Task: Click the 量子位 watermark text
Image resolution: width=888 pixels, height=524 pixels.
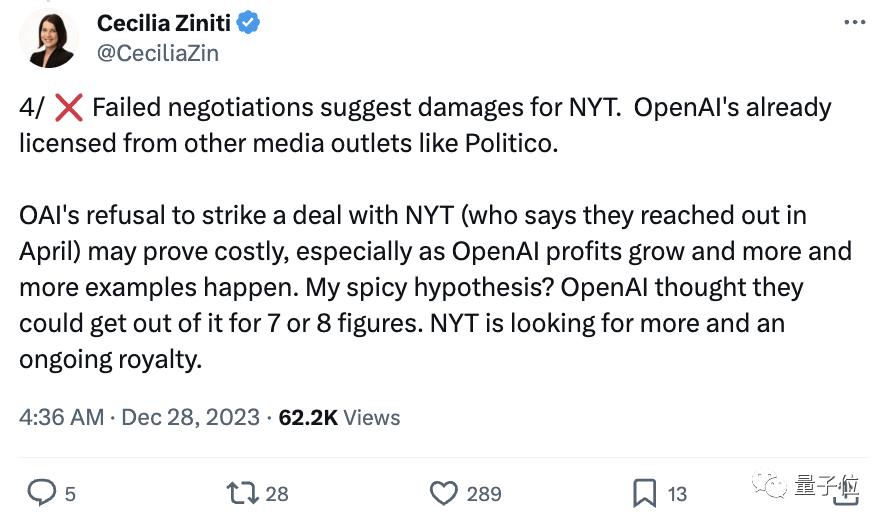Action: tap(827, 487)
